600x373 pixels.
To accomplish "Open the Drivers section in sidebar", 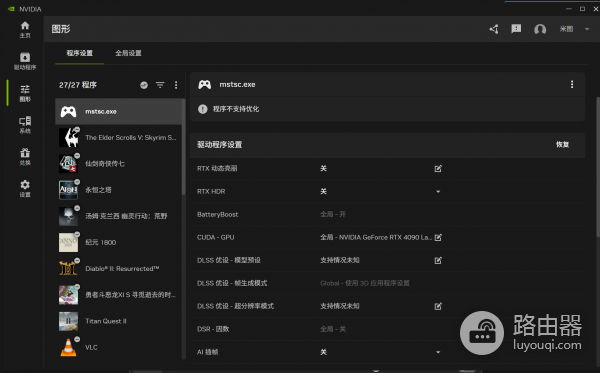I will [25, 61].
